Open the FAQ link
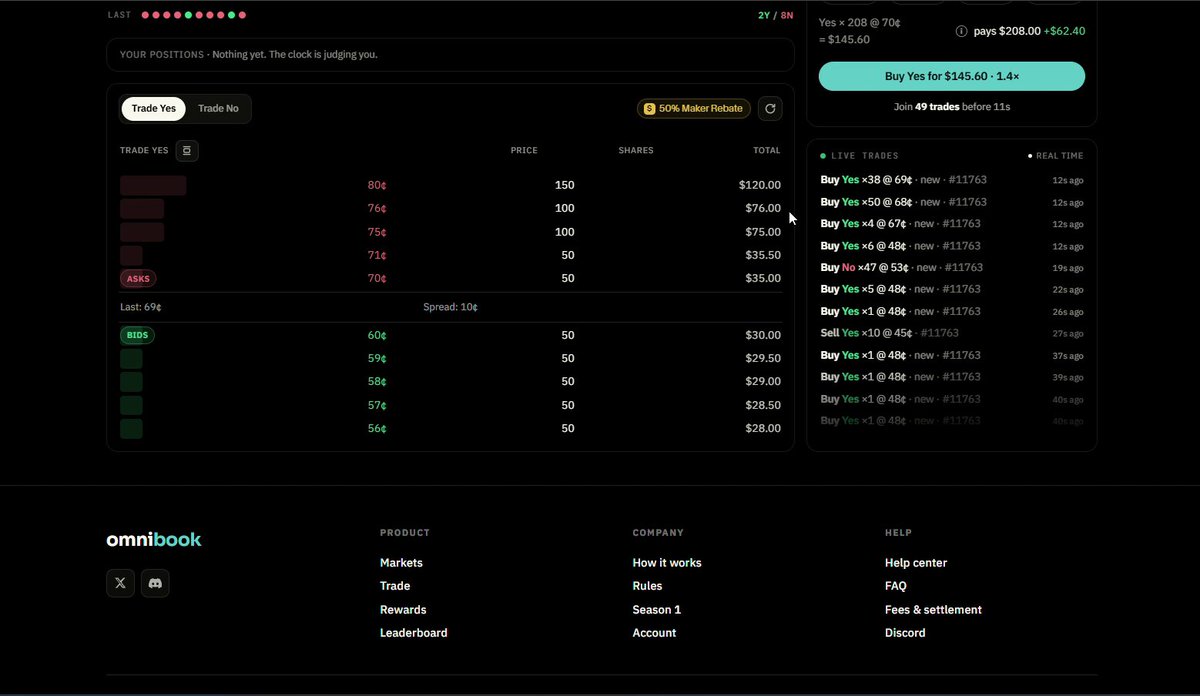Screen dimensions: 1200x696 pyautogui.click(x=896, y=586)
